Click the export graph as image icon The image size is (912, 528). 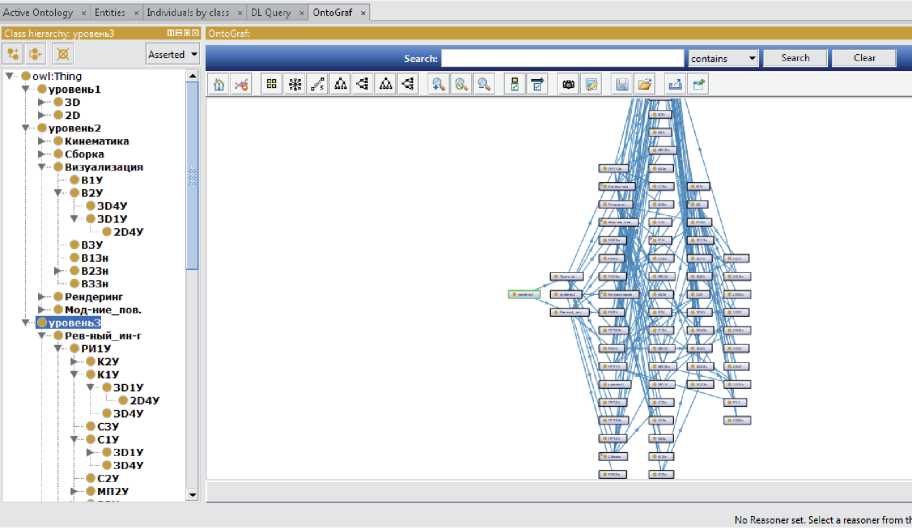pos(592,84)
